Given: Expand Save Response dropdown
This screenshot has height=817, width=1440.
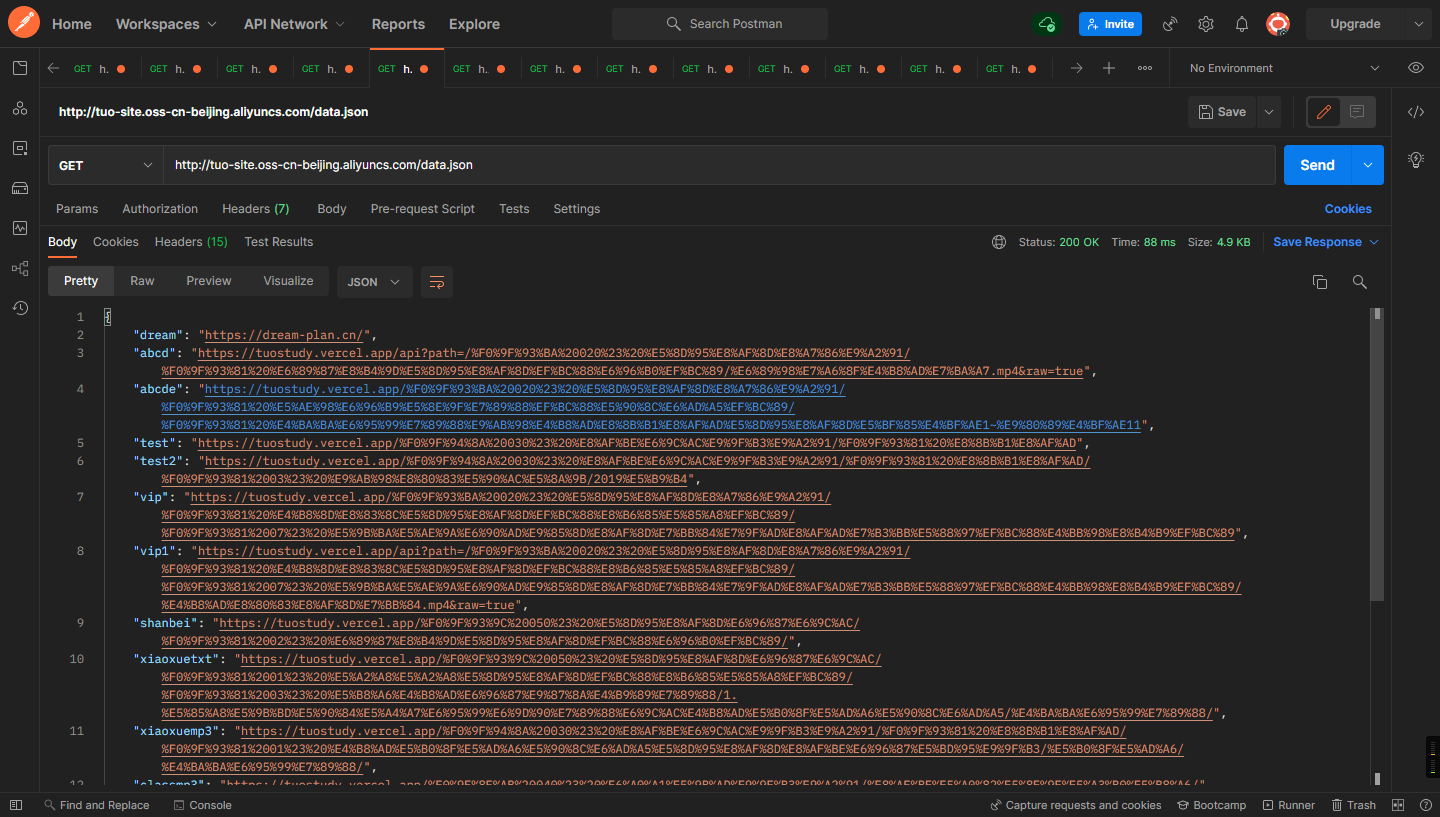Looking at the screenshot, I should (x=1374, y=242).
